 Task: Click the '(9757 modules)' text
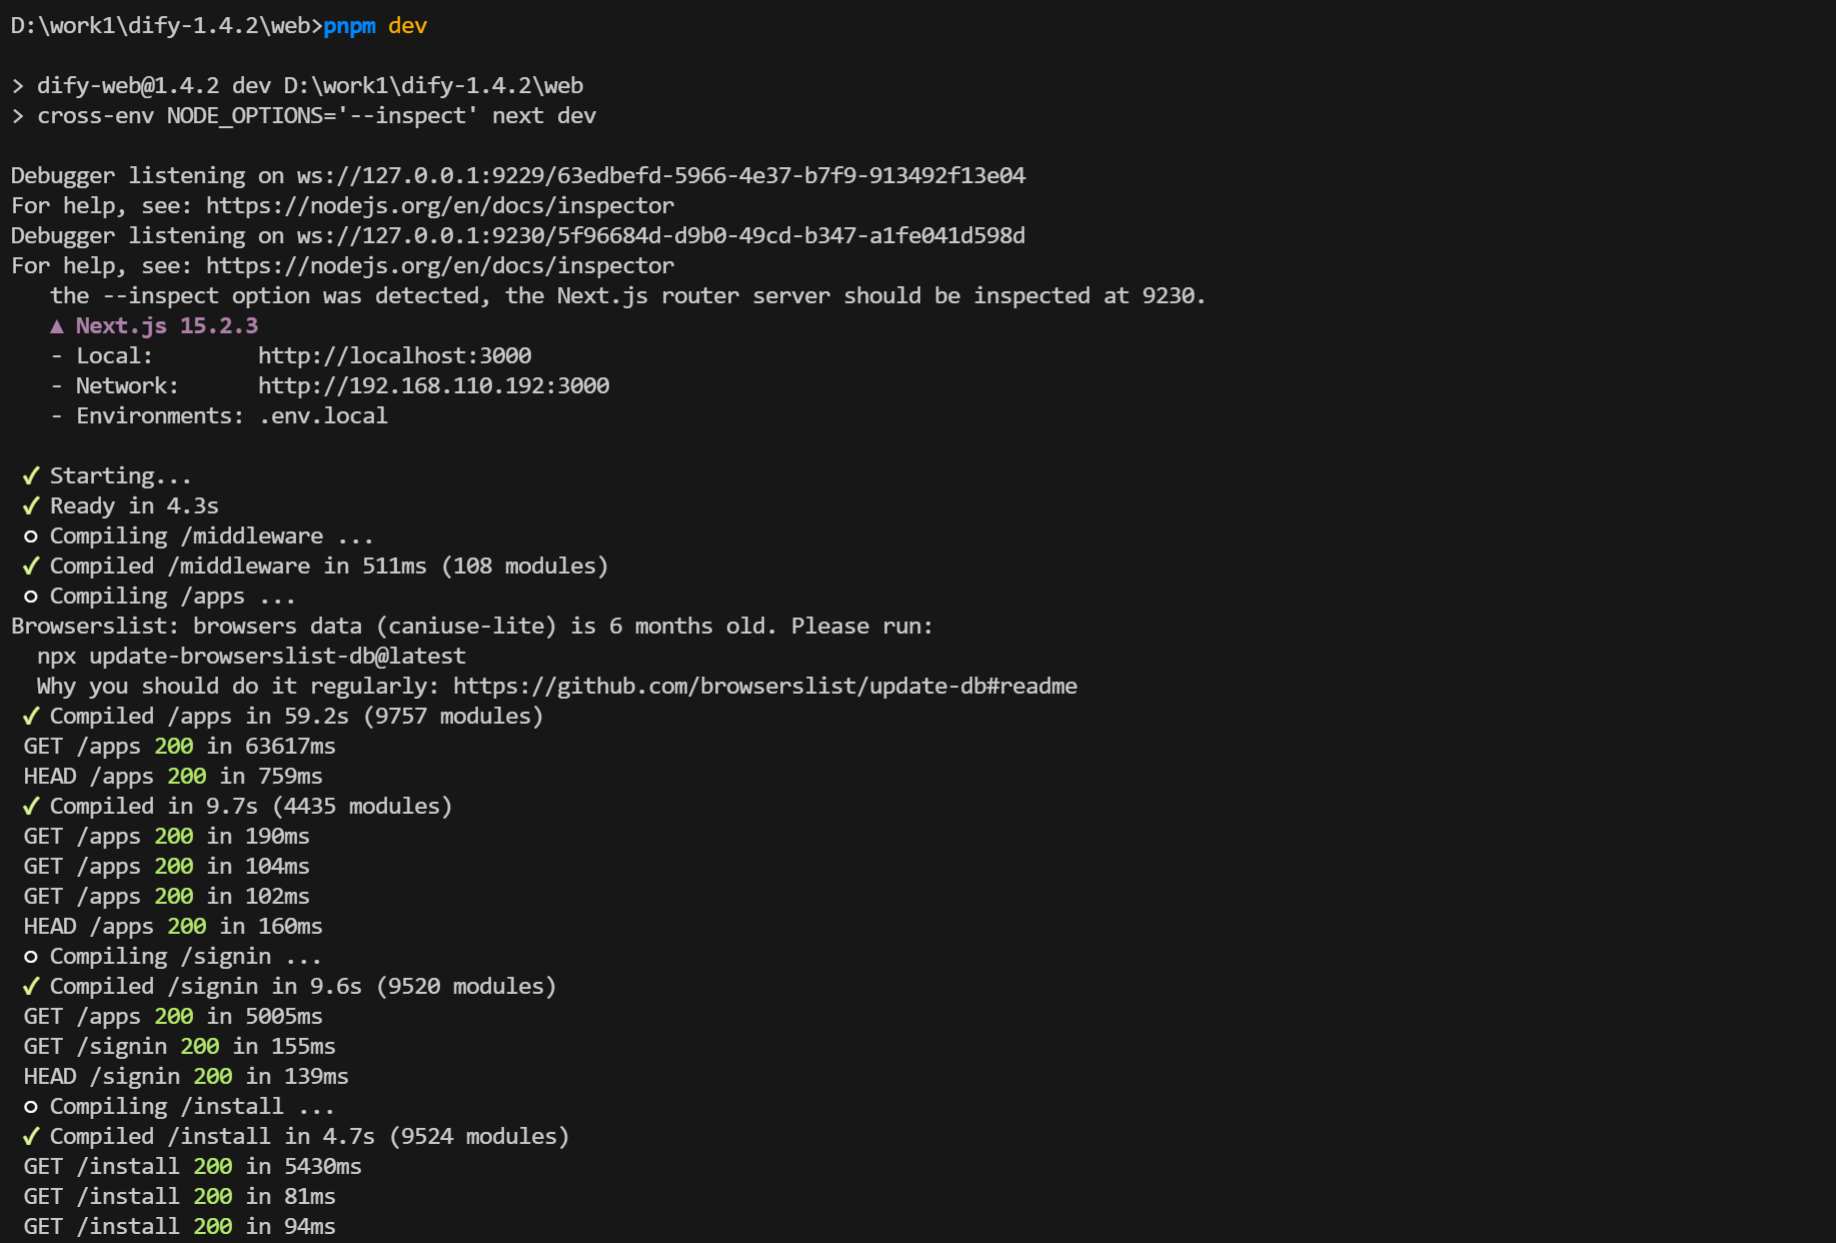click(x=453, y=716)
